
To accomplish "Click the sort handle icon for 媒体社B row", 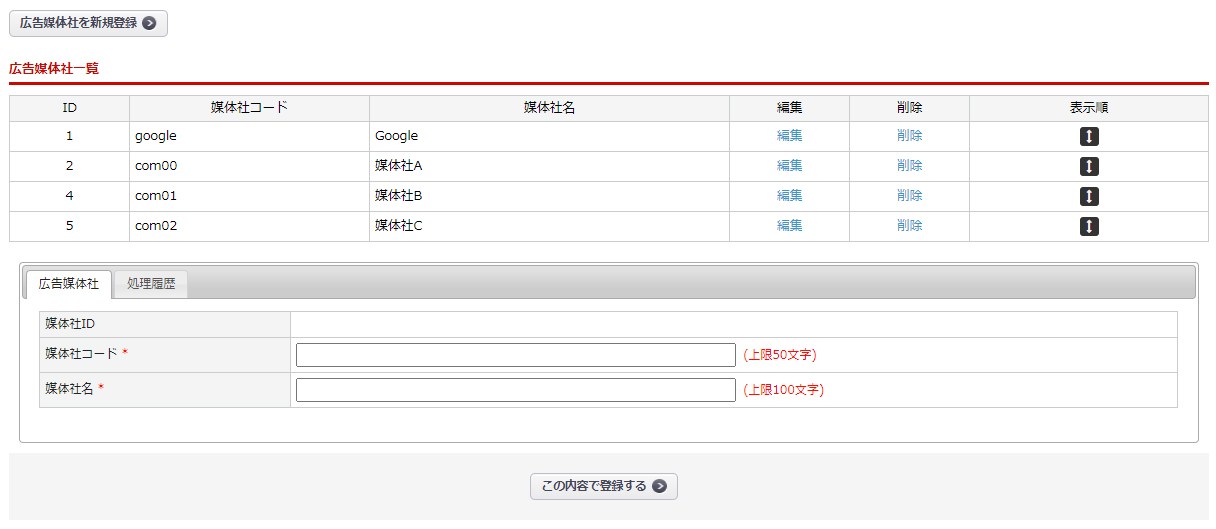I will click(1089, 197).
